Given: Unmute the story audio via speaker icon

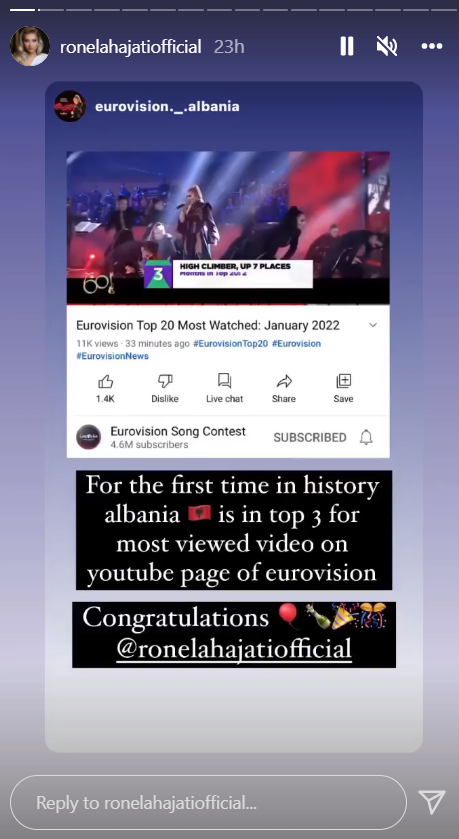Looking at the screenshot, I should pos(386,47).
